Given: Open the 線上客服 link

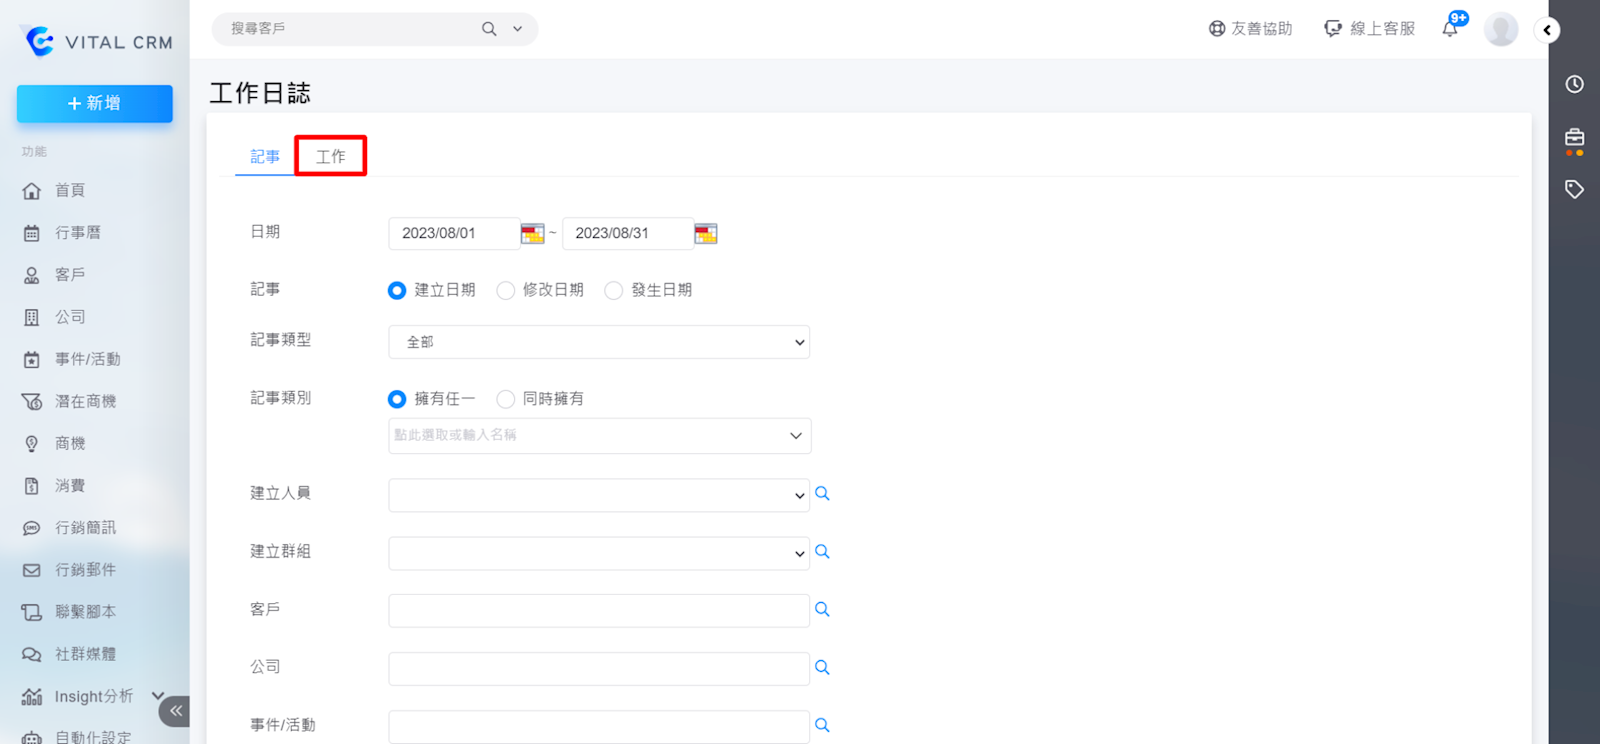Looking at the screenshot, I should pos(1370,29).
